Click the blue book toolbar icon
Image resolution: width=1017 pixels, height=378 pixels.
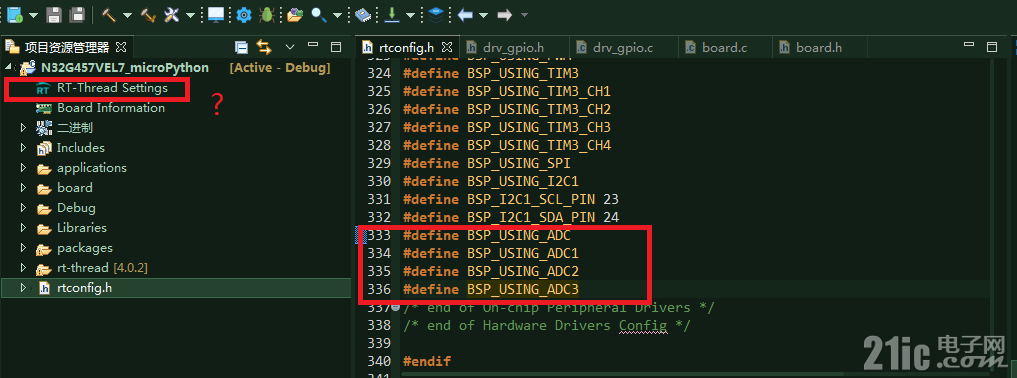(364, 14)
